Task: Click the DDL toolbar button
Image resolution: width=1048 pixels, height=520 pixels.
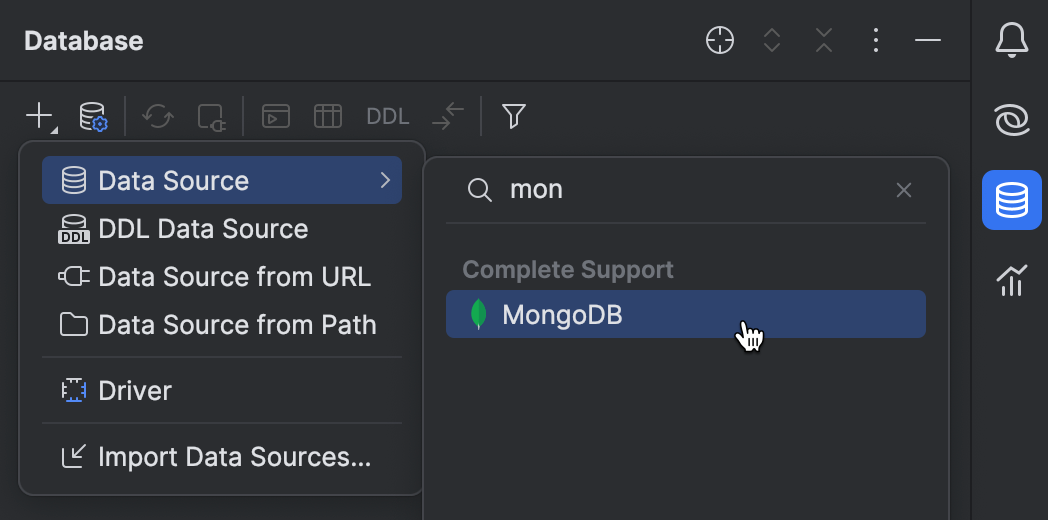Action: tap(388, 117)
